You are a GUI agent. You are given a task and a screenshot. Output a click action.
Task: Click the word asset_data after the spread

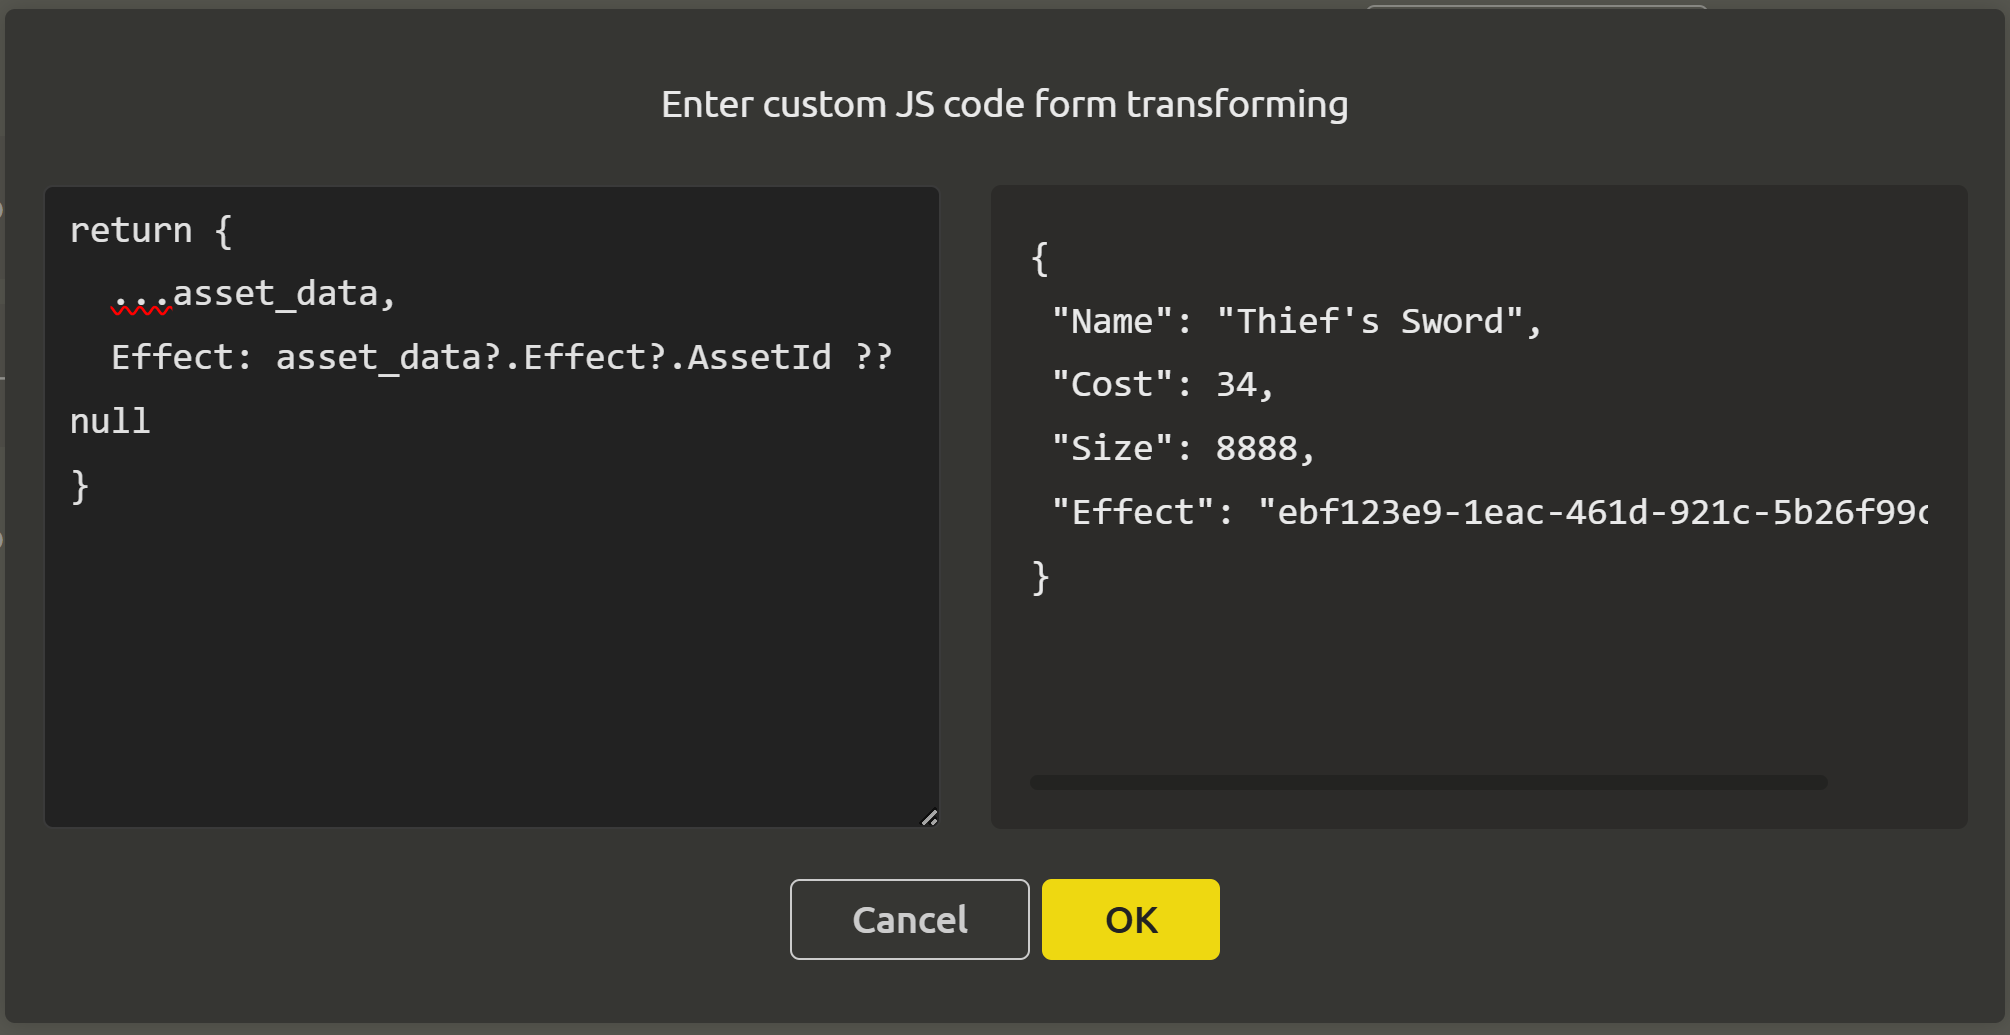[275, 294]
